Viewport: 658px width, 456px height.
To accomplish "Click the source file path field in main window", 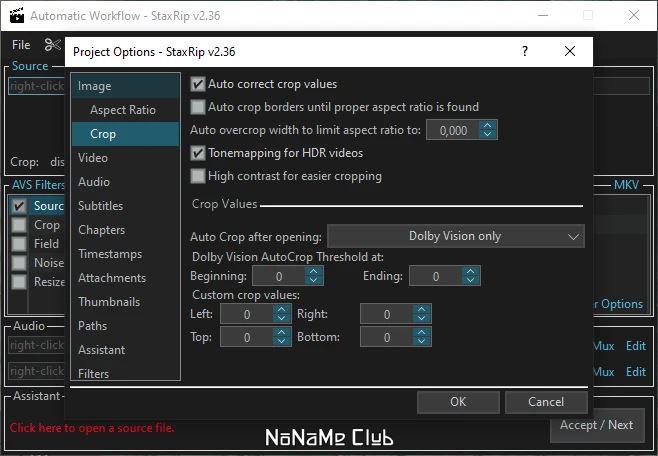I will pyautogui.click(x=37, y=86).
